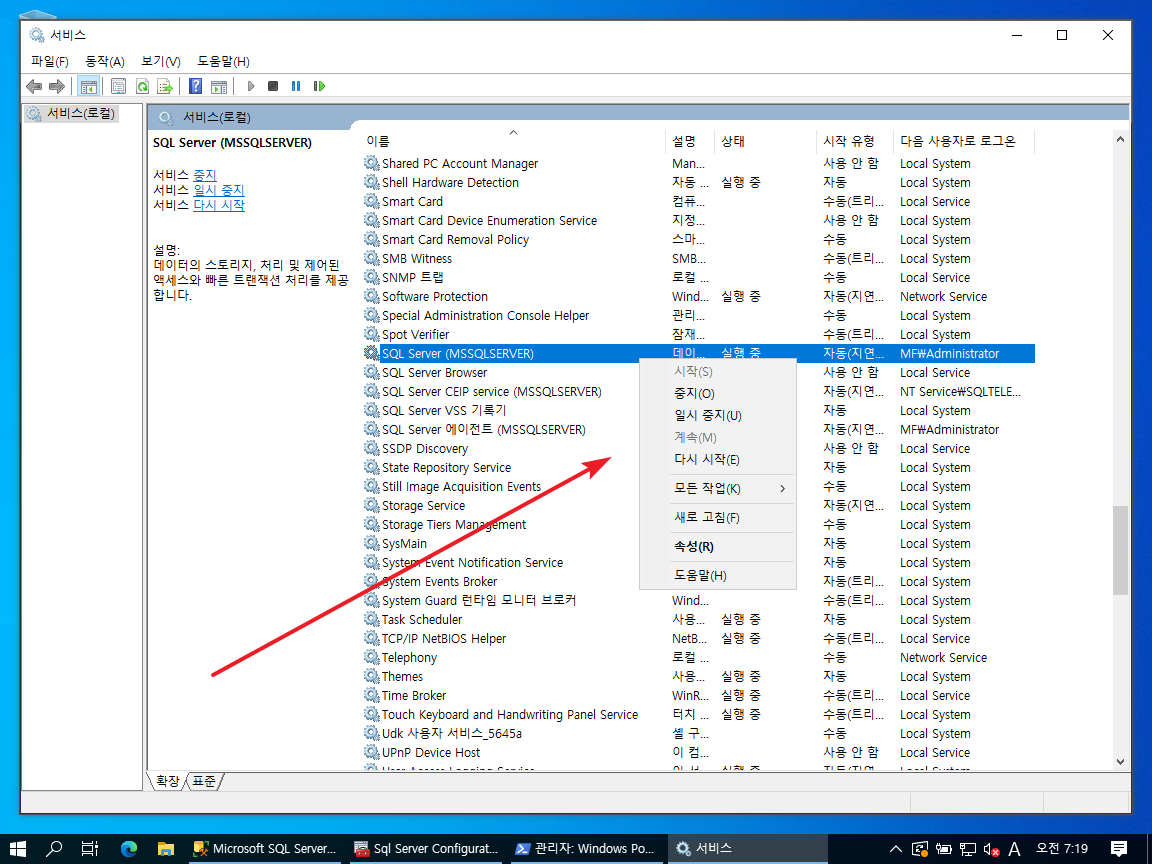Viewport: 1152px width, 864px height.
Task: Open Help via the blue question-mark icon
Action: (x=195, y=87)
